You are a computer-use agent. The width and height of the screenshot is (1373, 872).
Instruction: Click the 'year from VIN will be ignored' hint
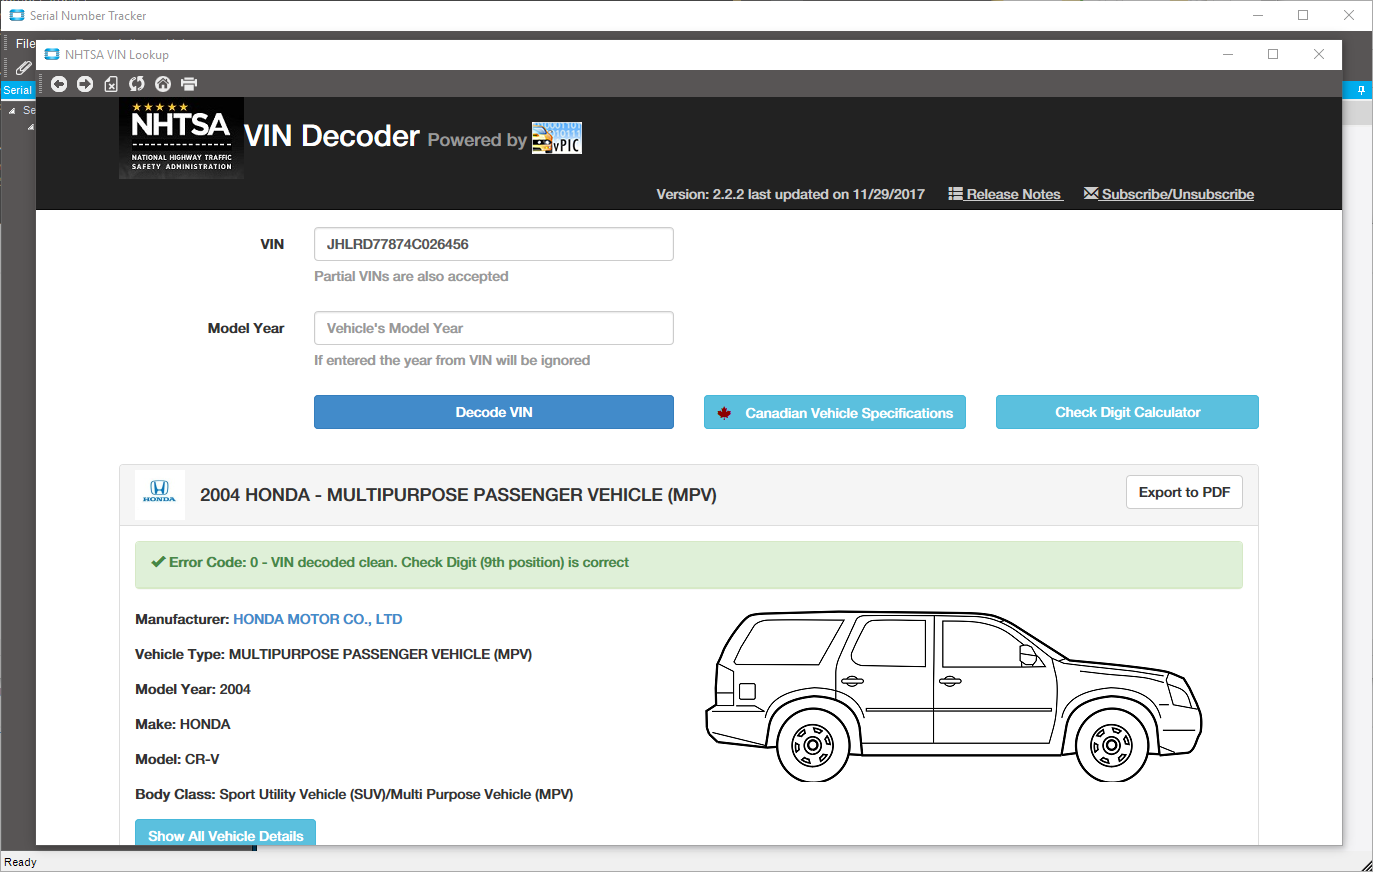click(x=452, y=360)
